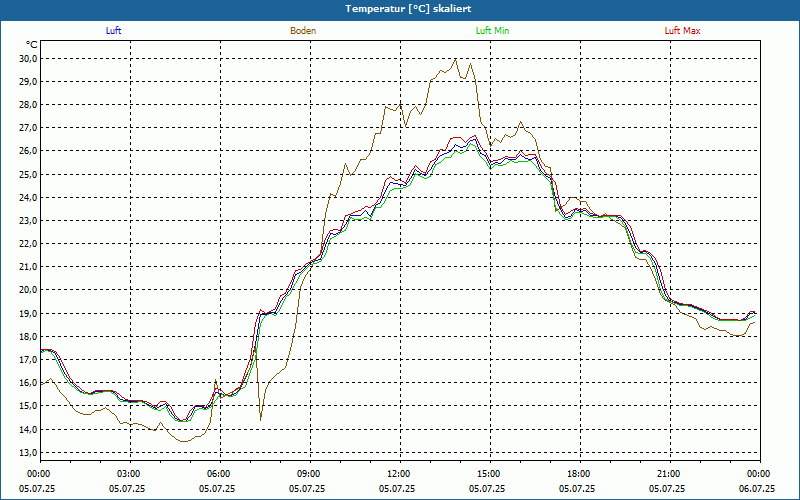Click the 29,0 y-axis value
Image resolution: width=800 pixels, height=500 pixels.
[x=28, y=82]
